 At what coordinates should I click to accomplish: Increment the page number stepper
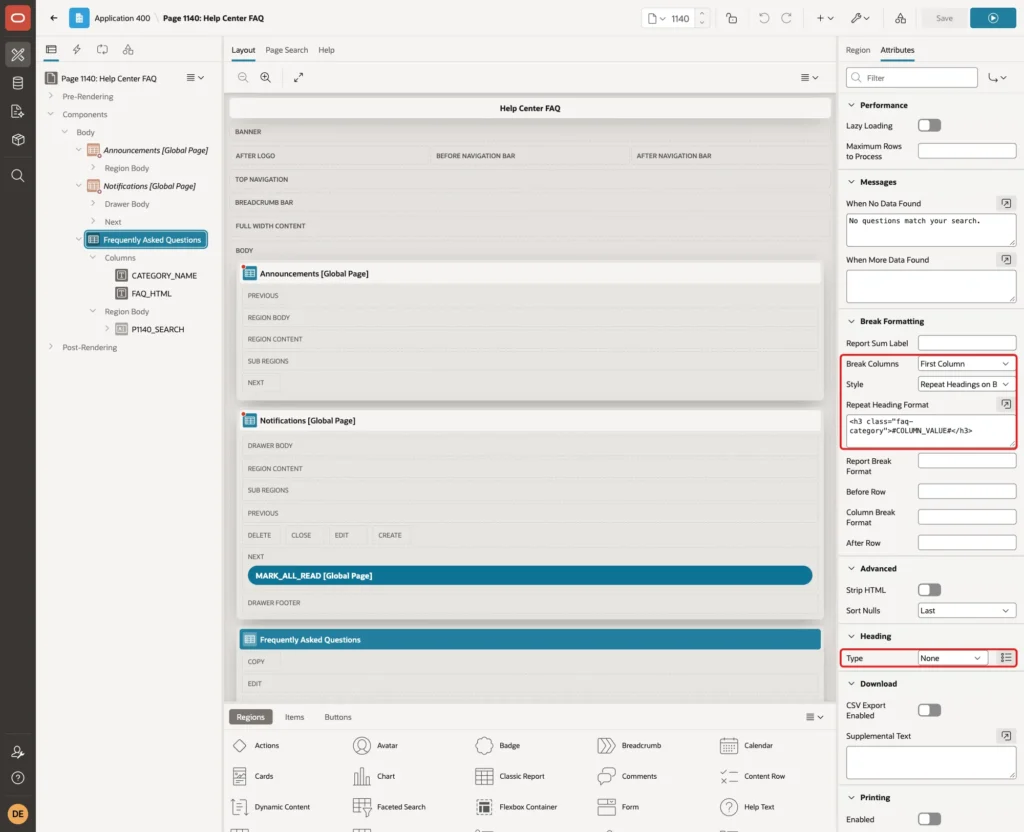click(x=701, y=13)
